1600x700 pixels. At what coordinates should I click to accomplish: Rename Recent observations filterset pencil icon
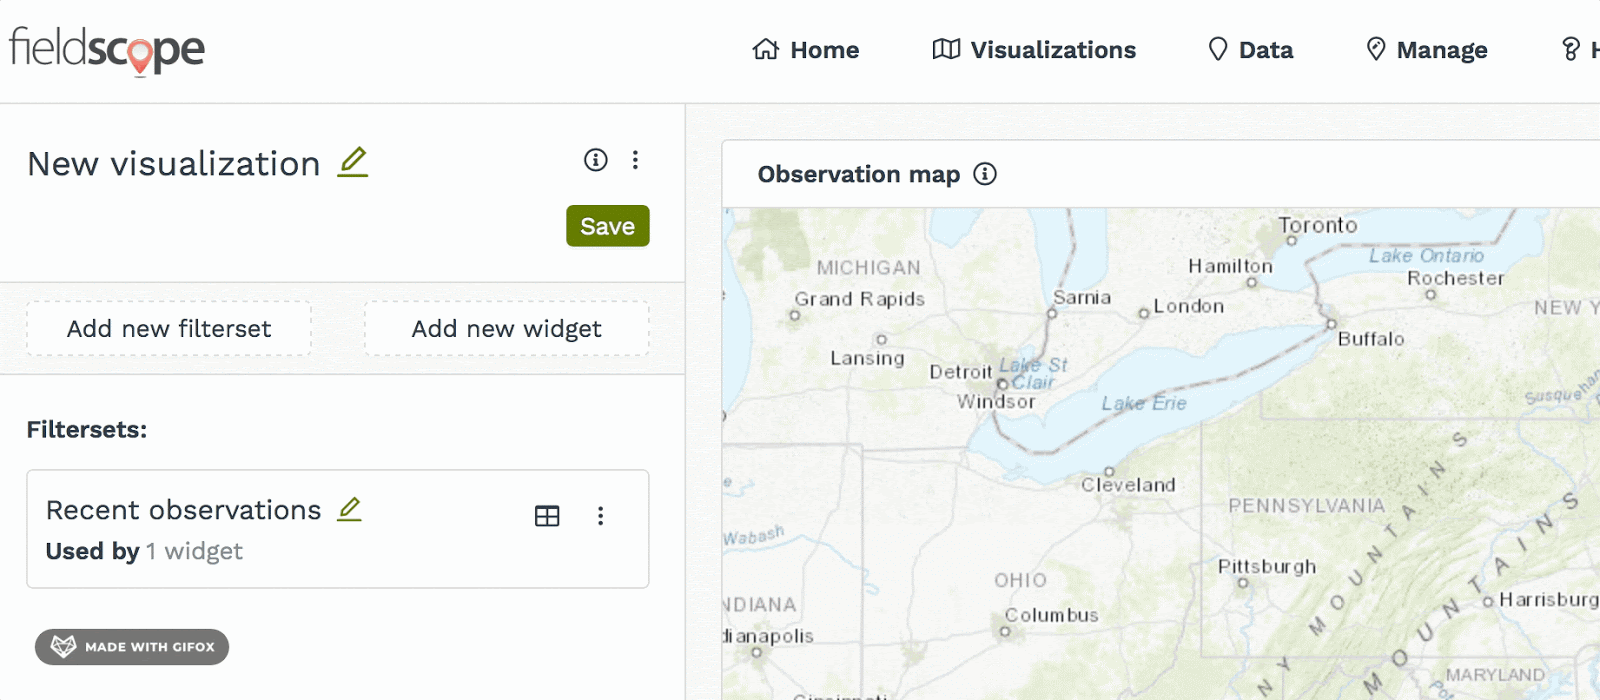[x=349, y=509]
